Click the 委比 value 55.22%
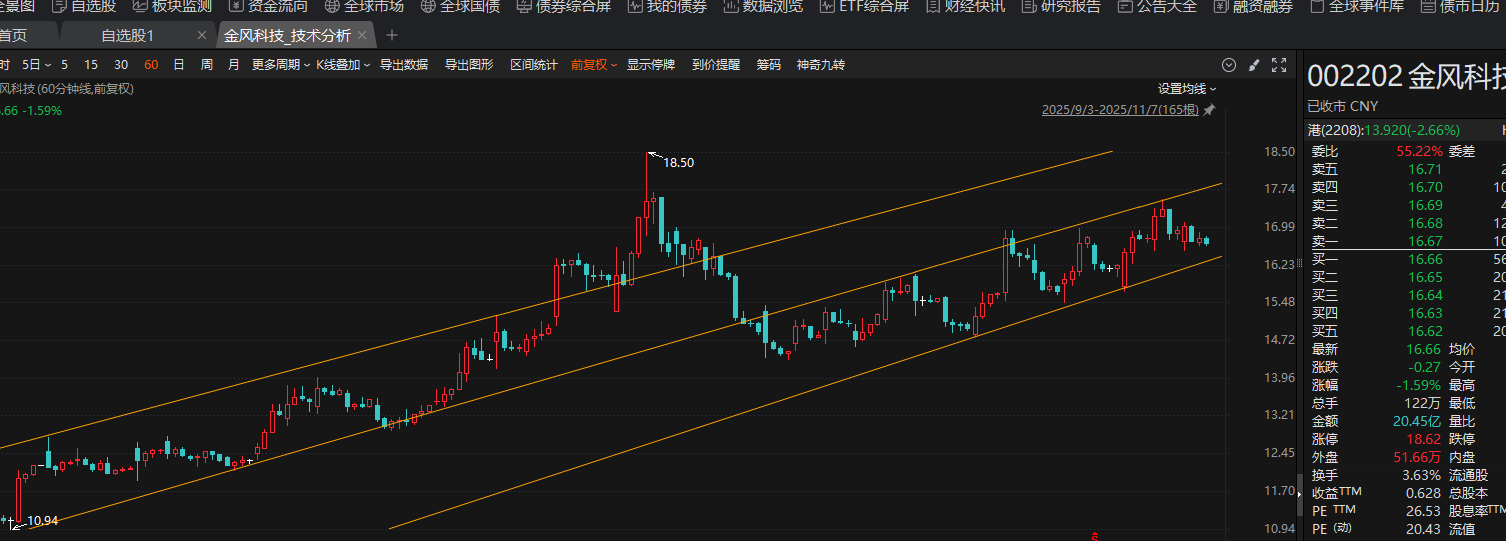 1420,151
